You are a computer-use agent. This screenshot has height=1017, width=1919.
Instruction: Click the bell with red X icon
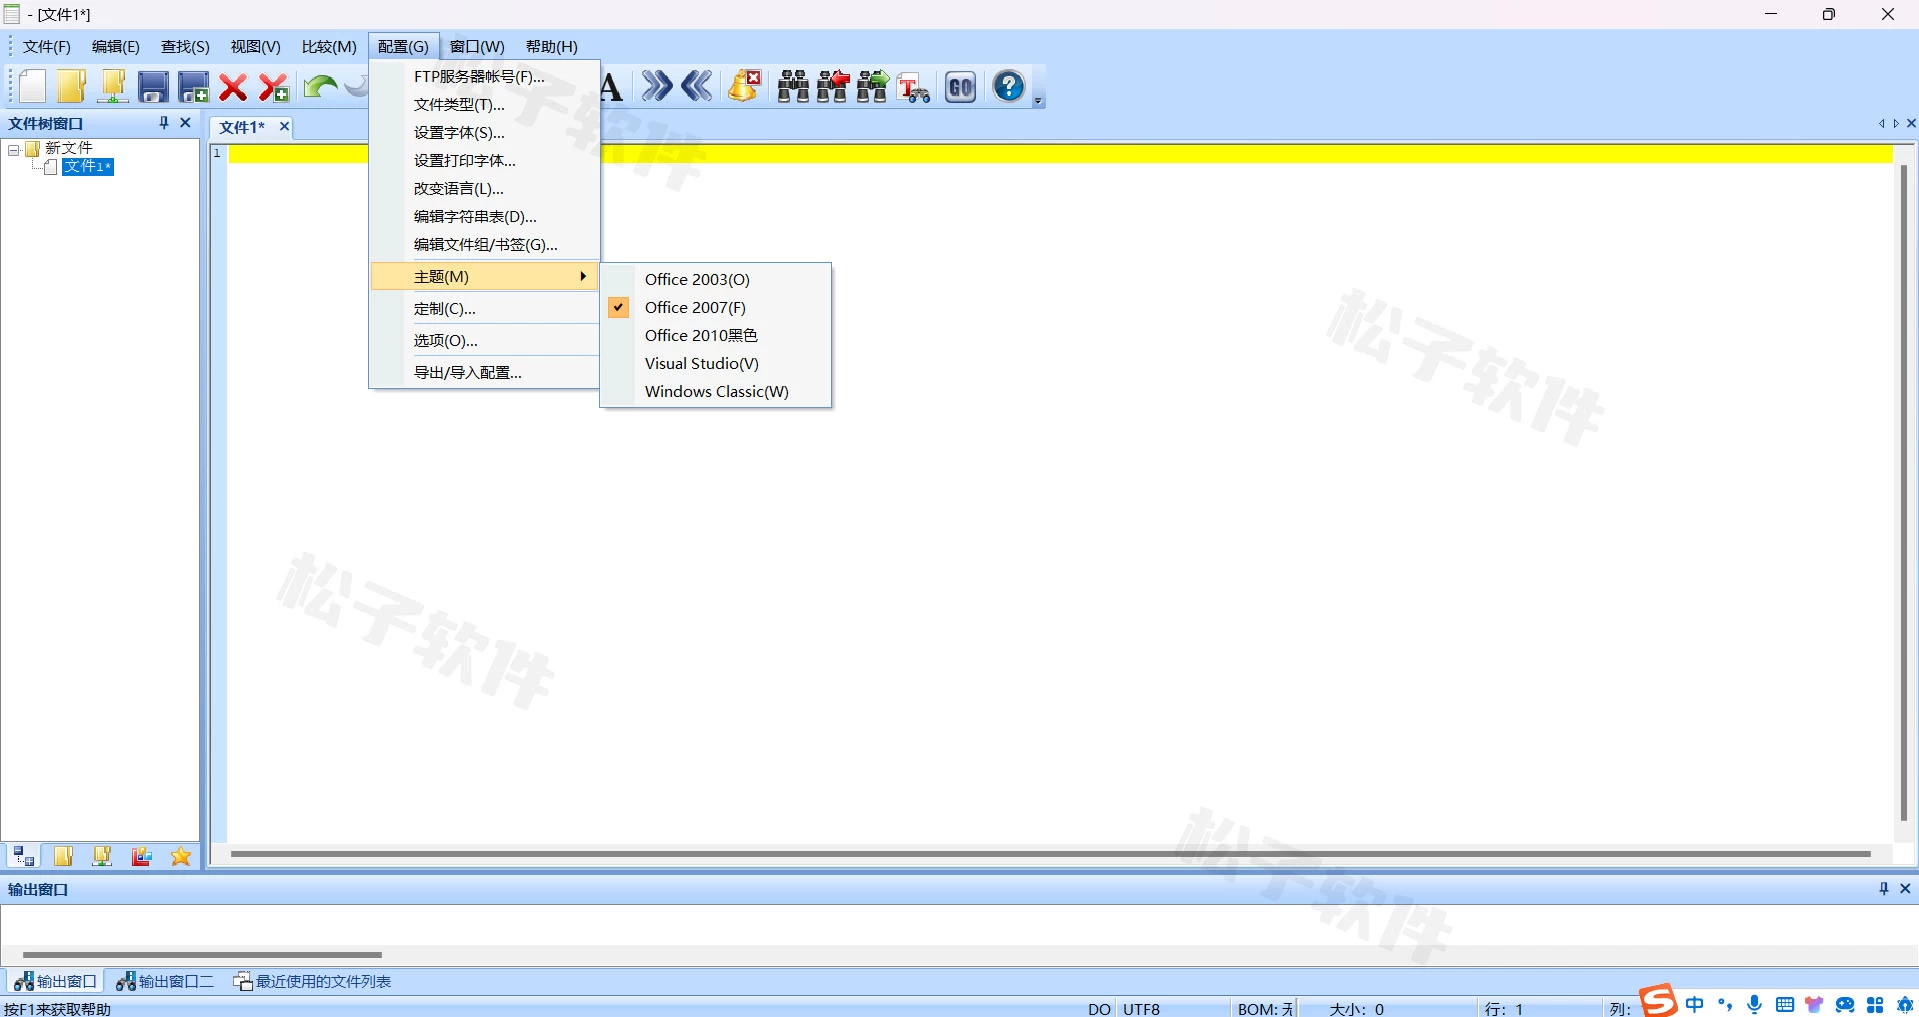[x=745, y=86]
